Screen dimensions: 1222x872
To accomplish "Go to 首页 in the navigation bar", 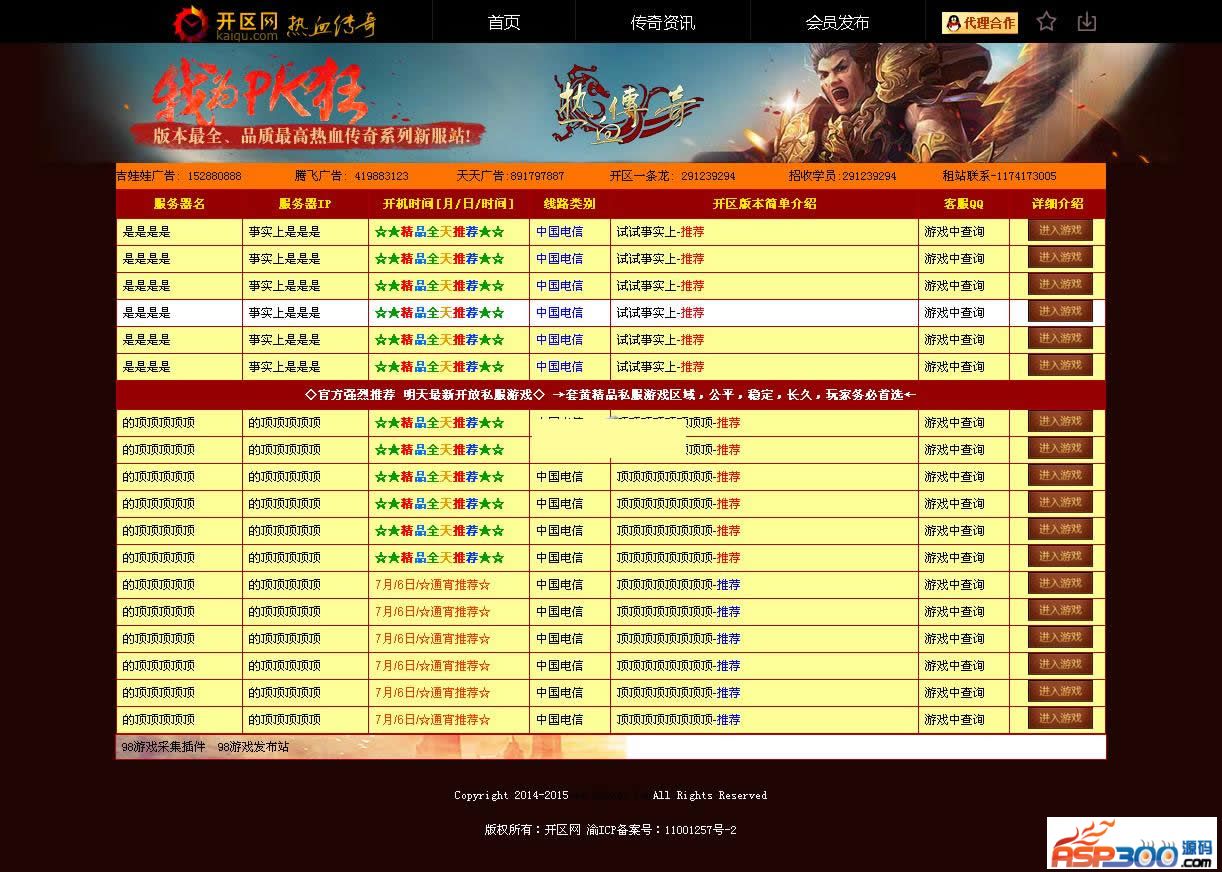I will 504,22.
